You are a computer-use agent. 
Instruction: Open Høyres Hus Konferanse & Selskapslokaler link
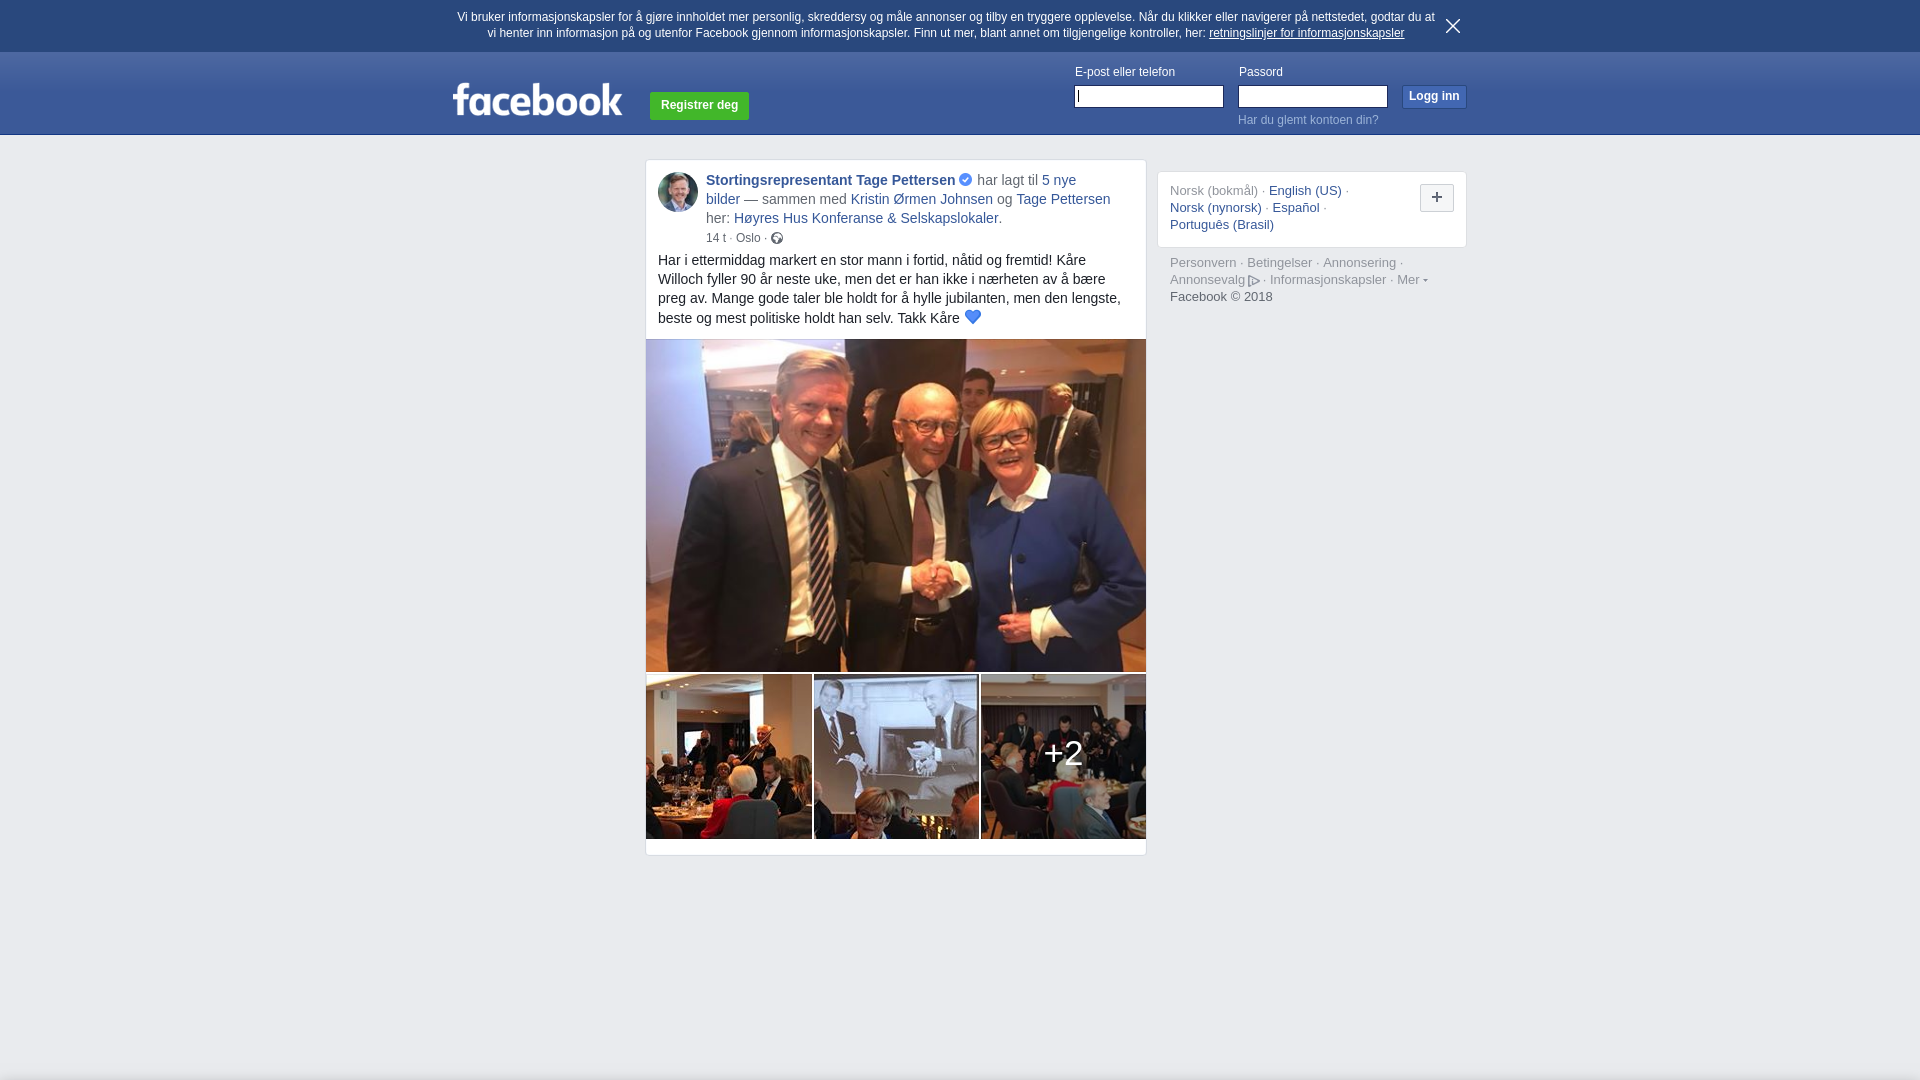tap(866, 218)
